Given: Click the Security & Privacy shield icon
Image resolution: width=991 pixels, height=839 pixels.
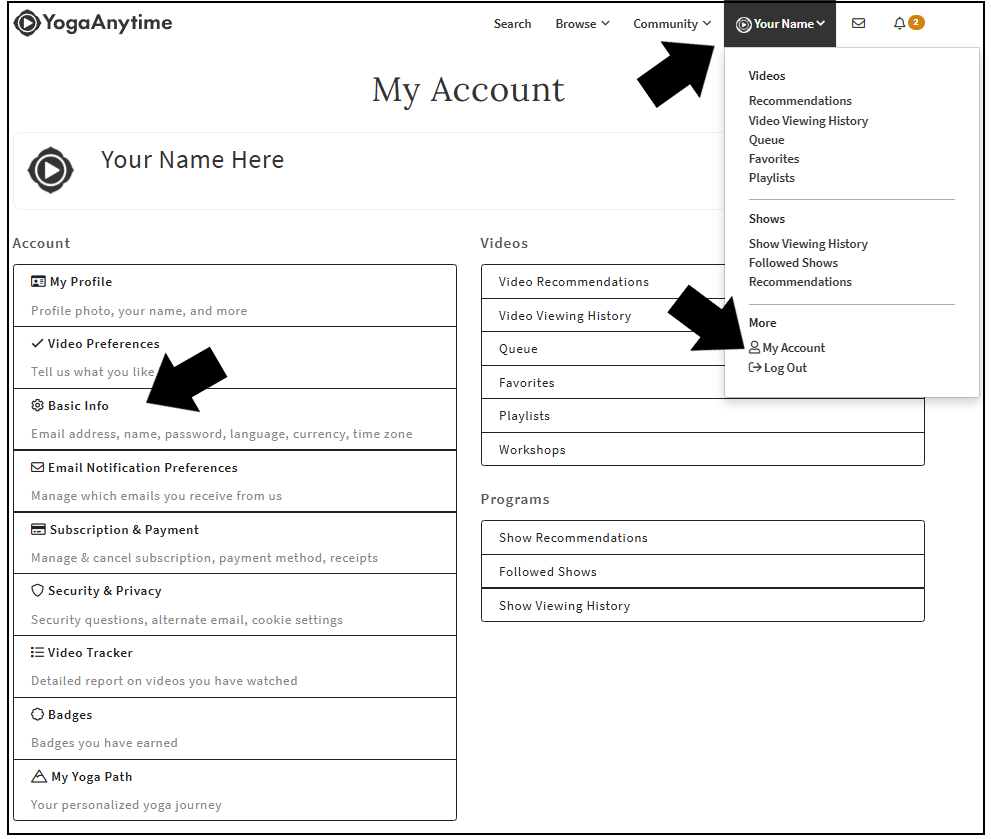Looking at the screenshot, I should tap(37, 591).
